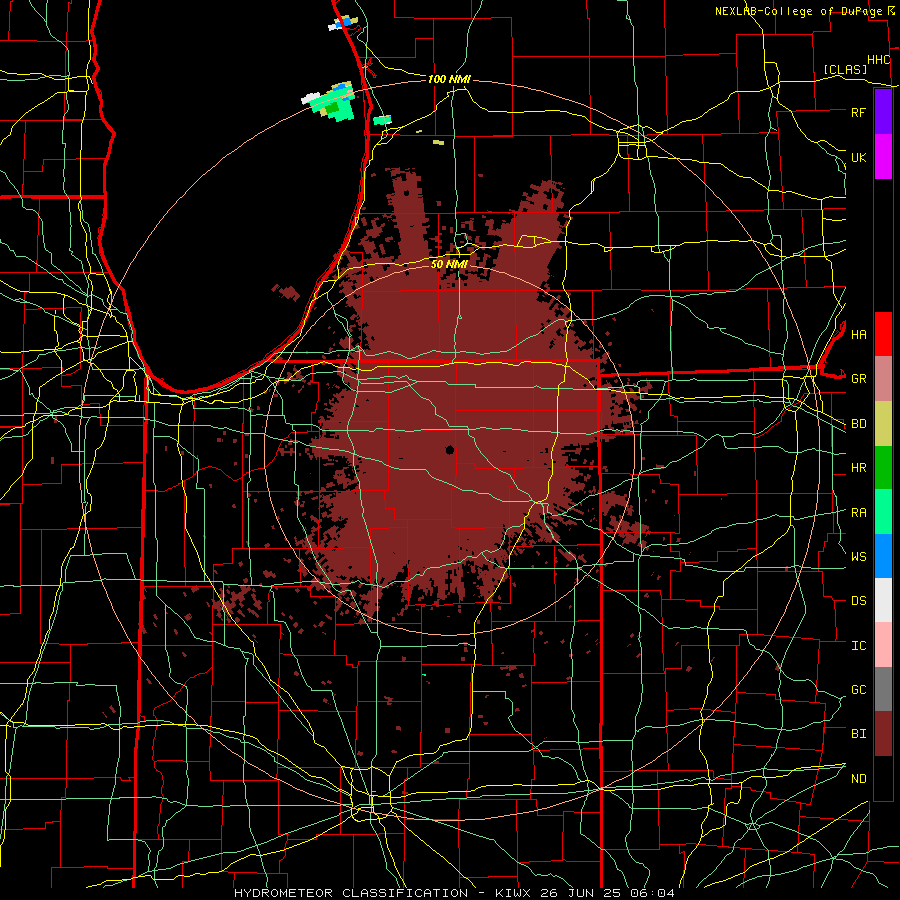
Task: Select the "DS" legend label
Action: click(x=858, y=601)
